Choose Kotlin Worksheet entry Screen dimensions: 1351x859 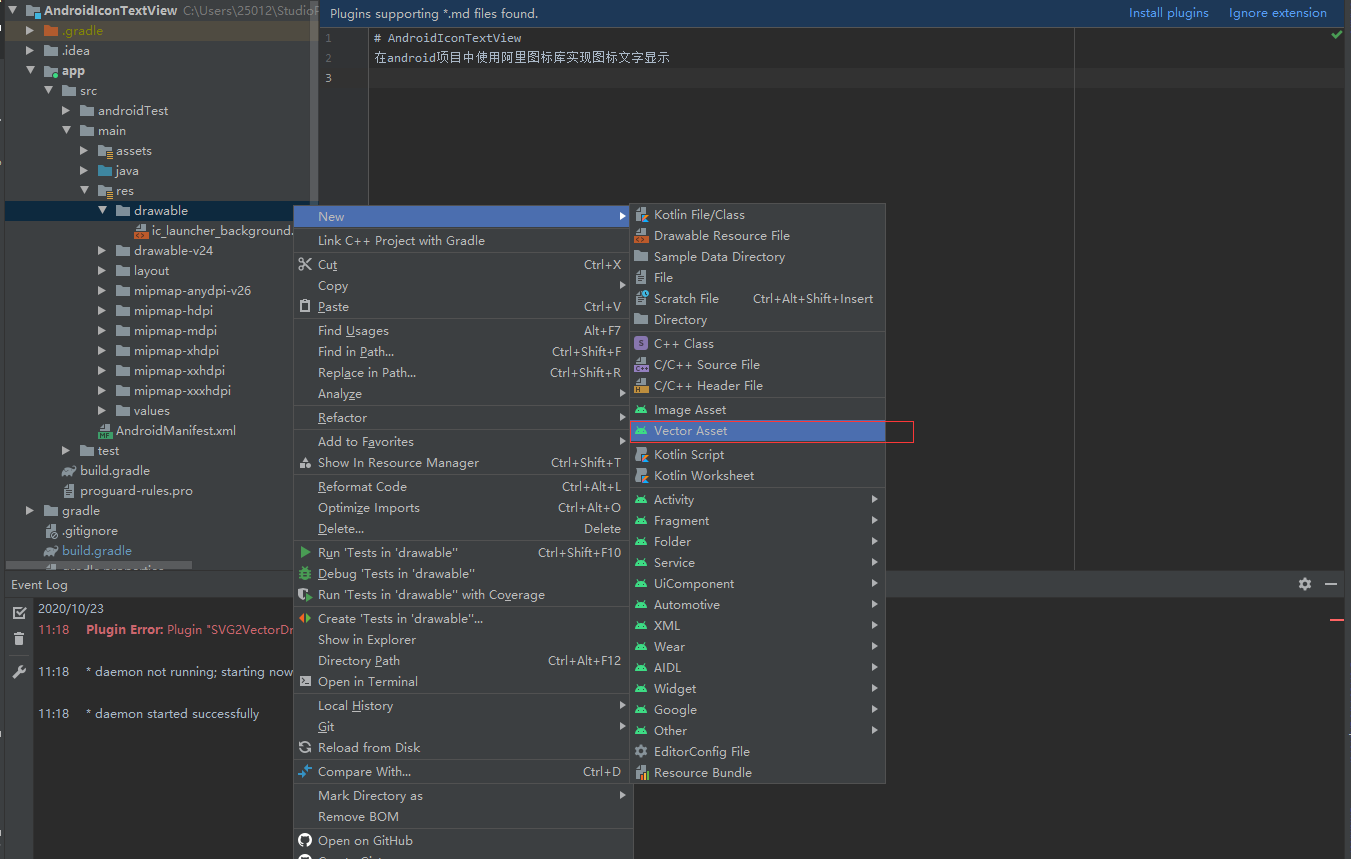pos(758,476)
